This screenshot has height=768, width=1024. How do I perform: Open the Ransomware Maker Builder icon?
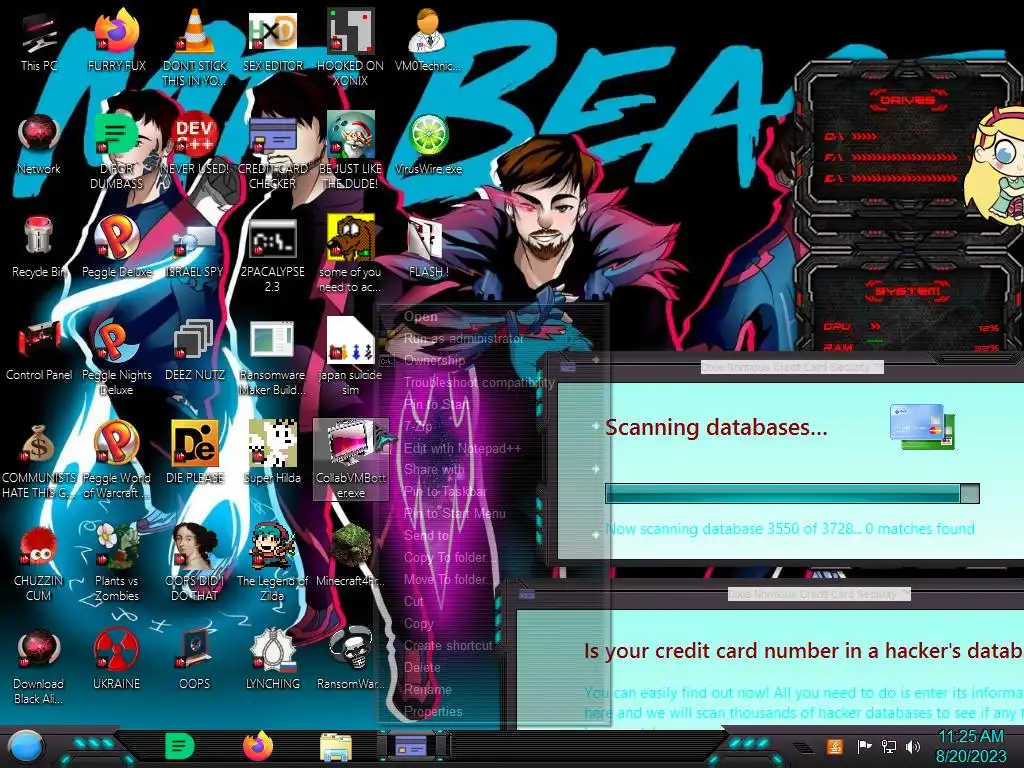tap(272, 358)
